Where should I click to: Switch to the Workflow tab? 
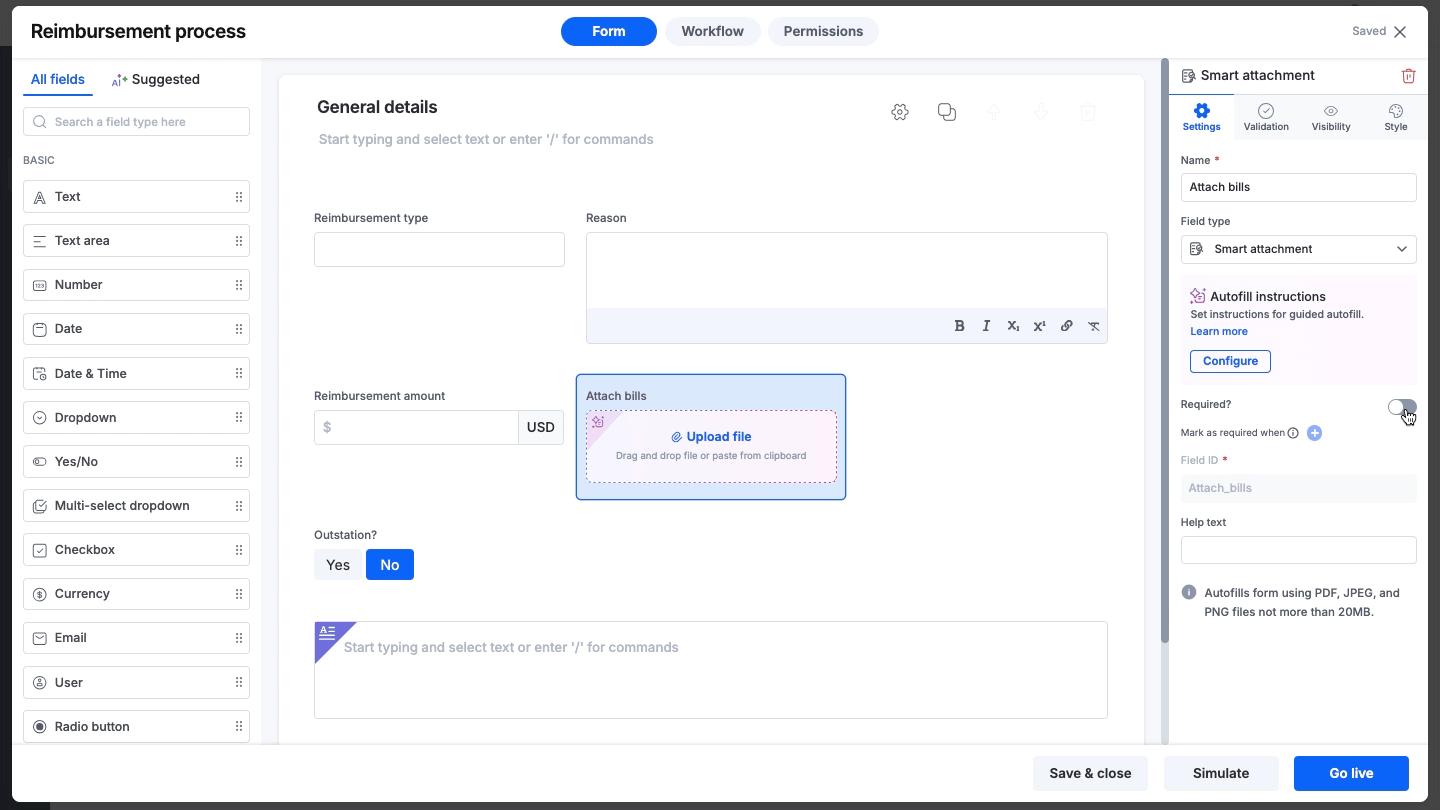pos(713,32)
